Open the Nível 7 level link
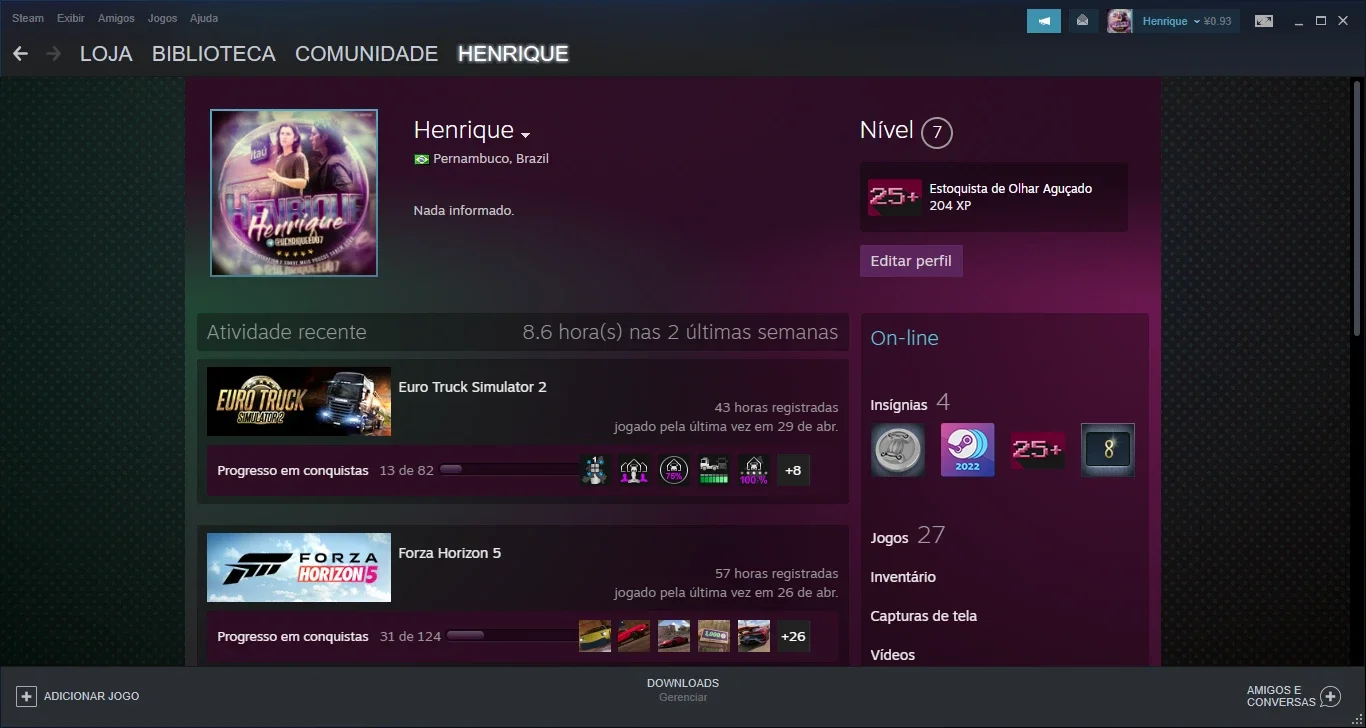This screenshot has height=728, width=1366. (906, 131)
